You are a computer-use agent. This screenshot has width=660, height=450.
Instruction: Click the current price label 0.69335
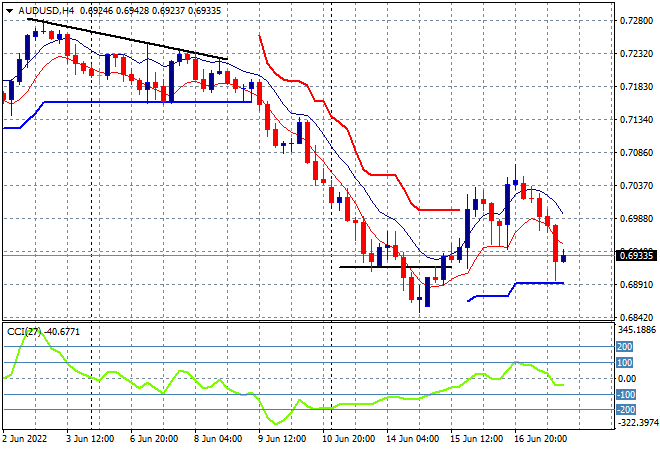point(636,256)
